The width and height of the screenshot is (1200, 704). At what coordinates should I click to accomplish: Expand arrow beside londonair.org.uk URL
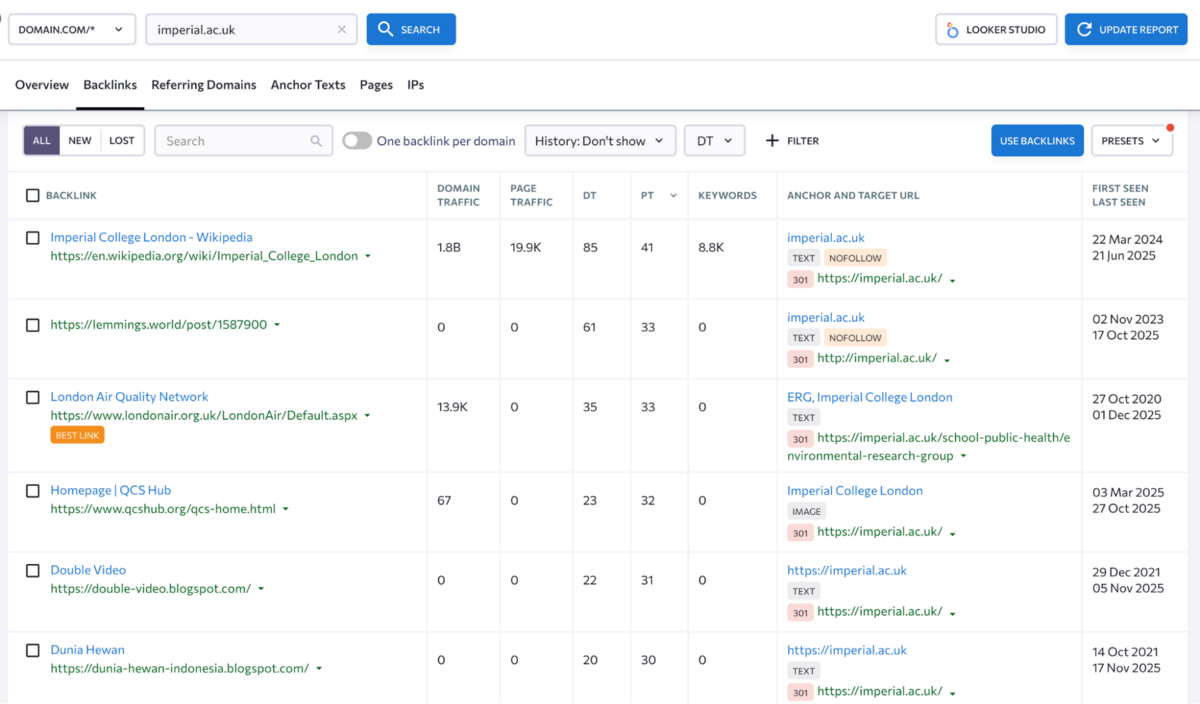click(x=368, y=416)
